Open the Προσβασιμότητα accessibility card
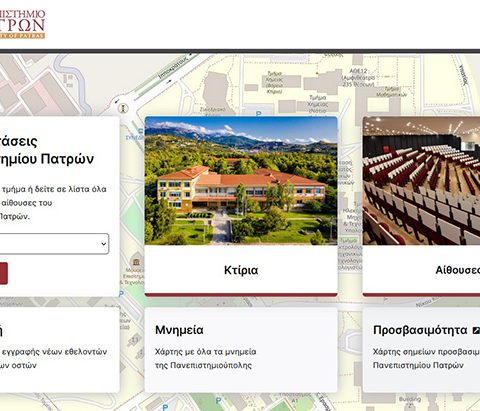Screen dimensions: 480x411 [x=421, y=350]
